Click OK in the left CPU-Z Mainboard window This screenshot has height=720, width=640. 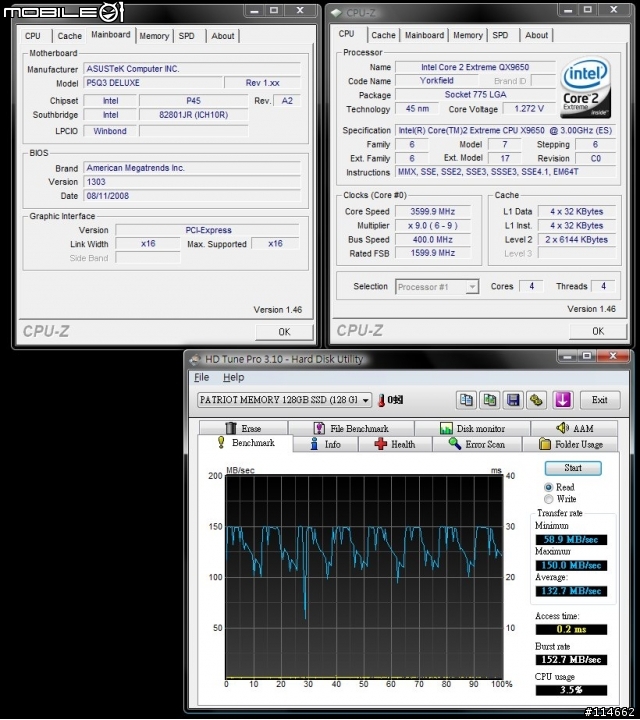(284, 332)
